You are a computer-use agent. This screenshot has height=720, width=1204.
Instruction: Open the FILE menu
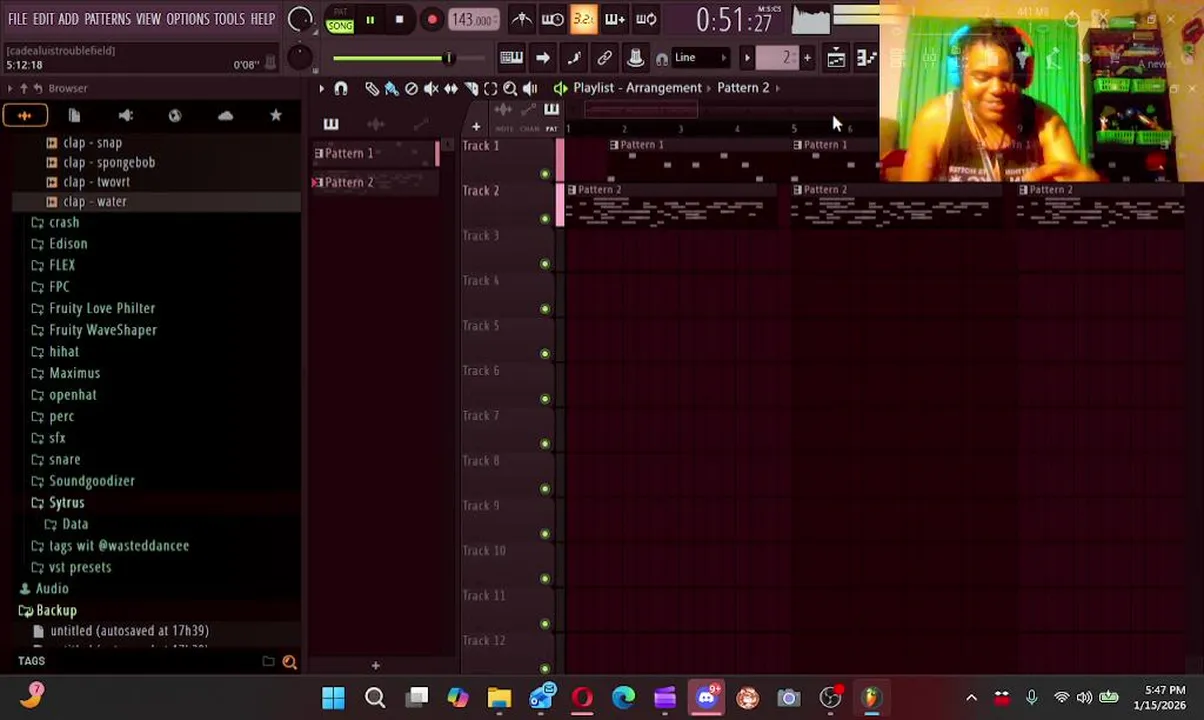pyautogui.click(x=18, y=19)
